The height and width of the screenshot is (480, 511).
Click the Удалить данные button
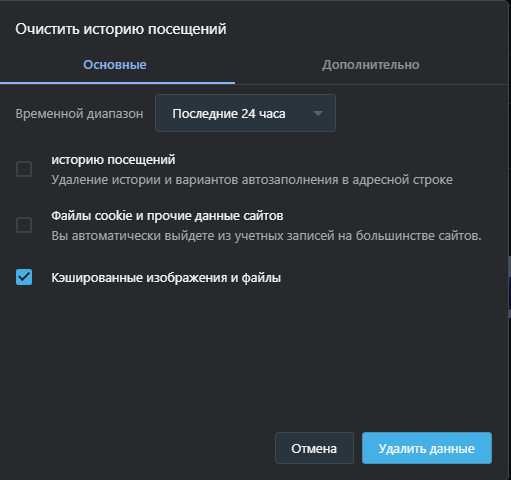(x=427, y=448)
